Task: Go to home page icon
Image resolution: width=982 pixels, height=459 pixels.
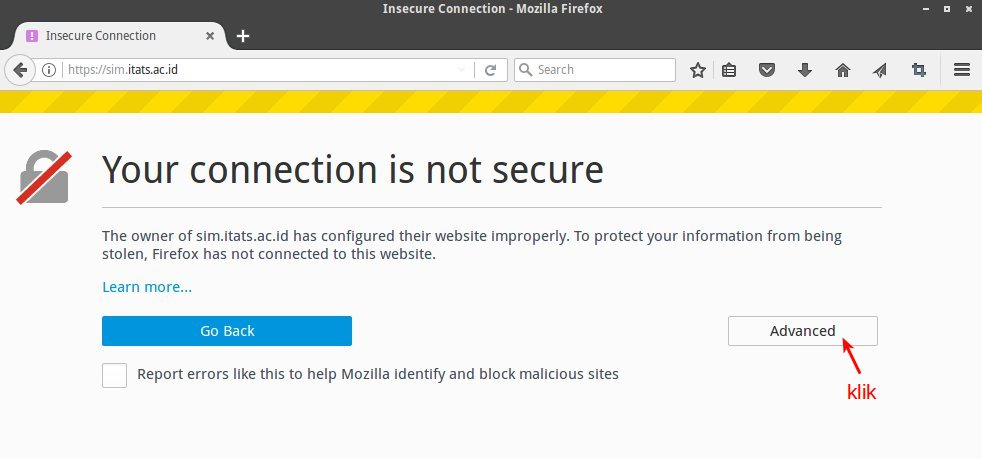Action: pos(843,70)
